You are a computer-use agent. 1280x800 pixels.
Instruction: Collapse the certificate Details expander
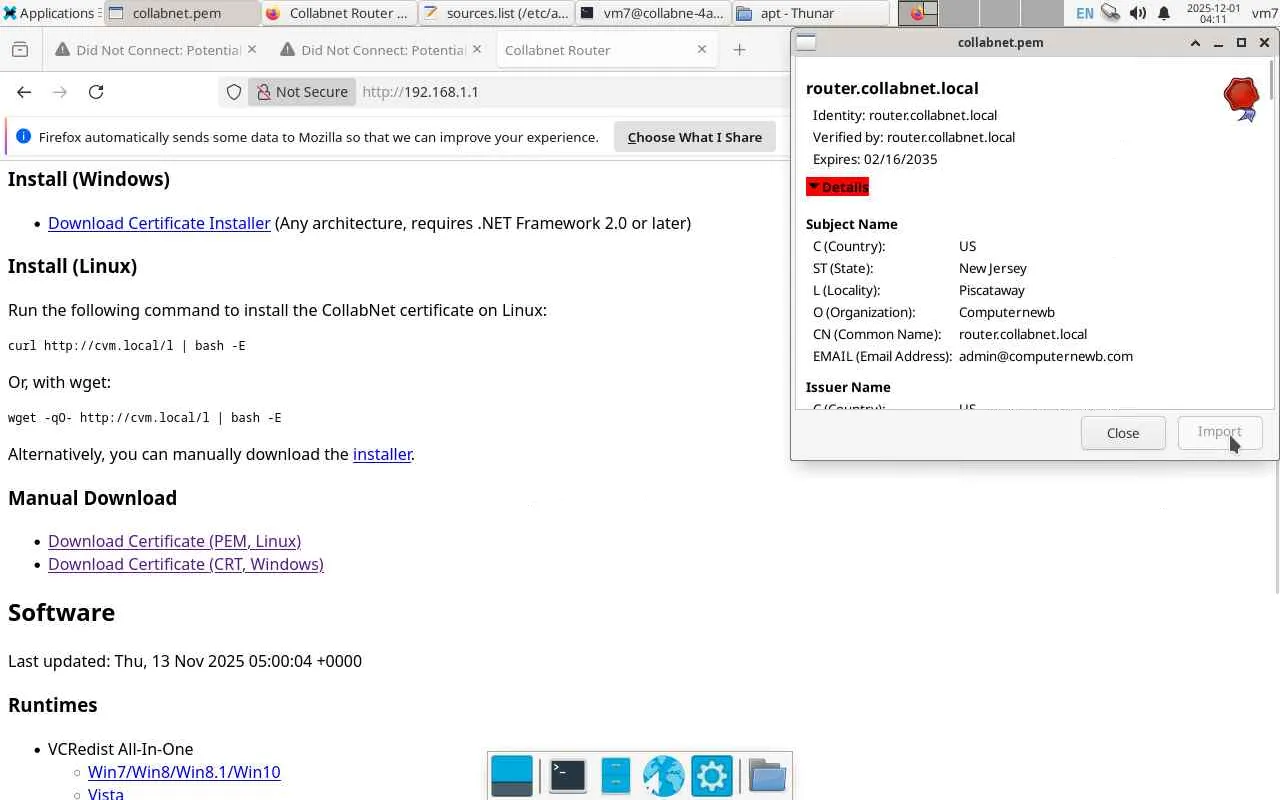pyautogui.click(x=838, y=187)
